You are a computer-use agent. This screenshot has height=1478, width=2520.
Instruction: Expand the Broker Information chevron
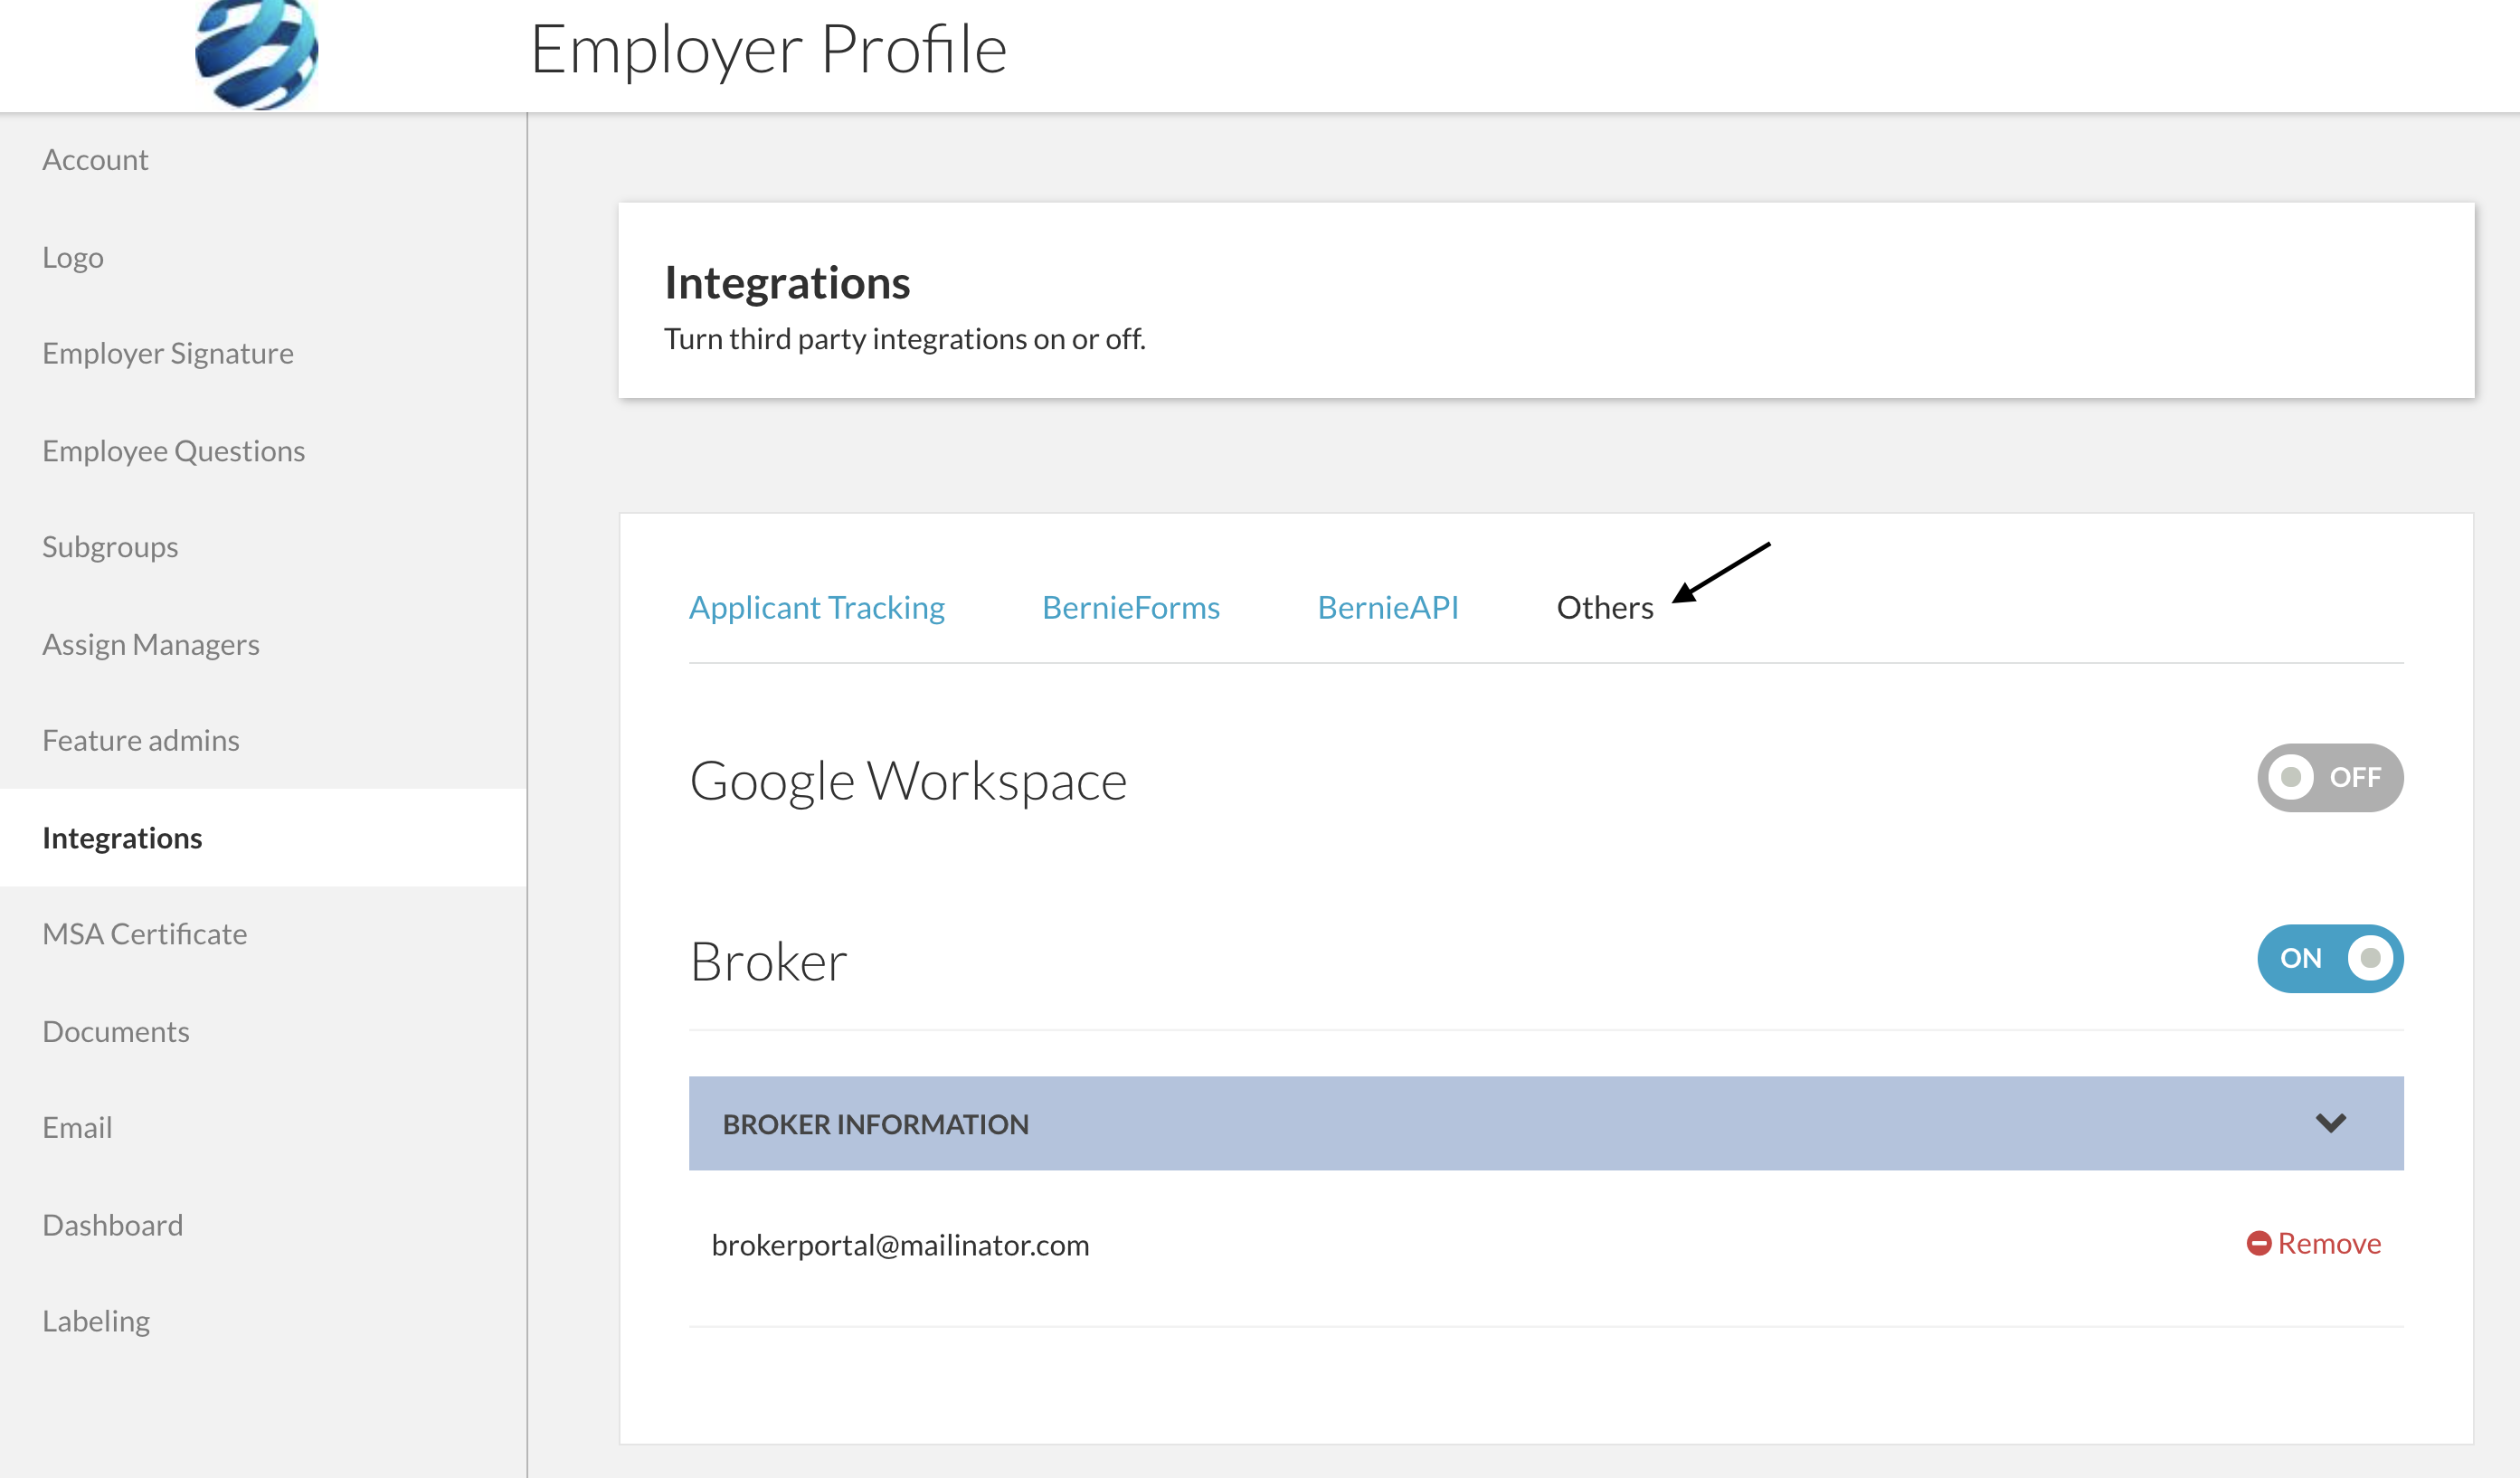coord(2331,1123)
